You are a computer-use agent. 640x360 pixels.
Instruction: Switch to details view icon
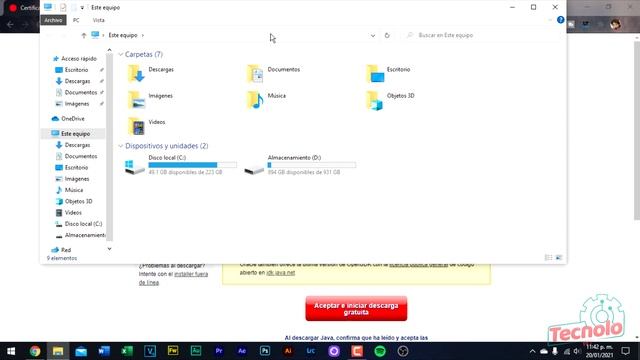(549, 258)
